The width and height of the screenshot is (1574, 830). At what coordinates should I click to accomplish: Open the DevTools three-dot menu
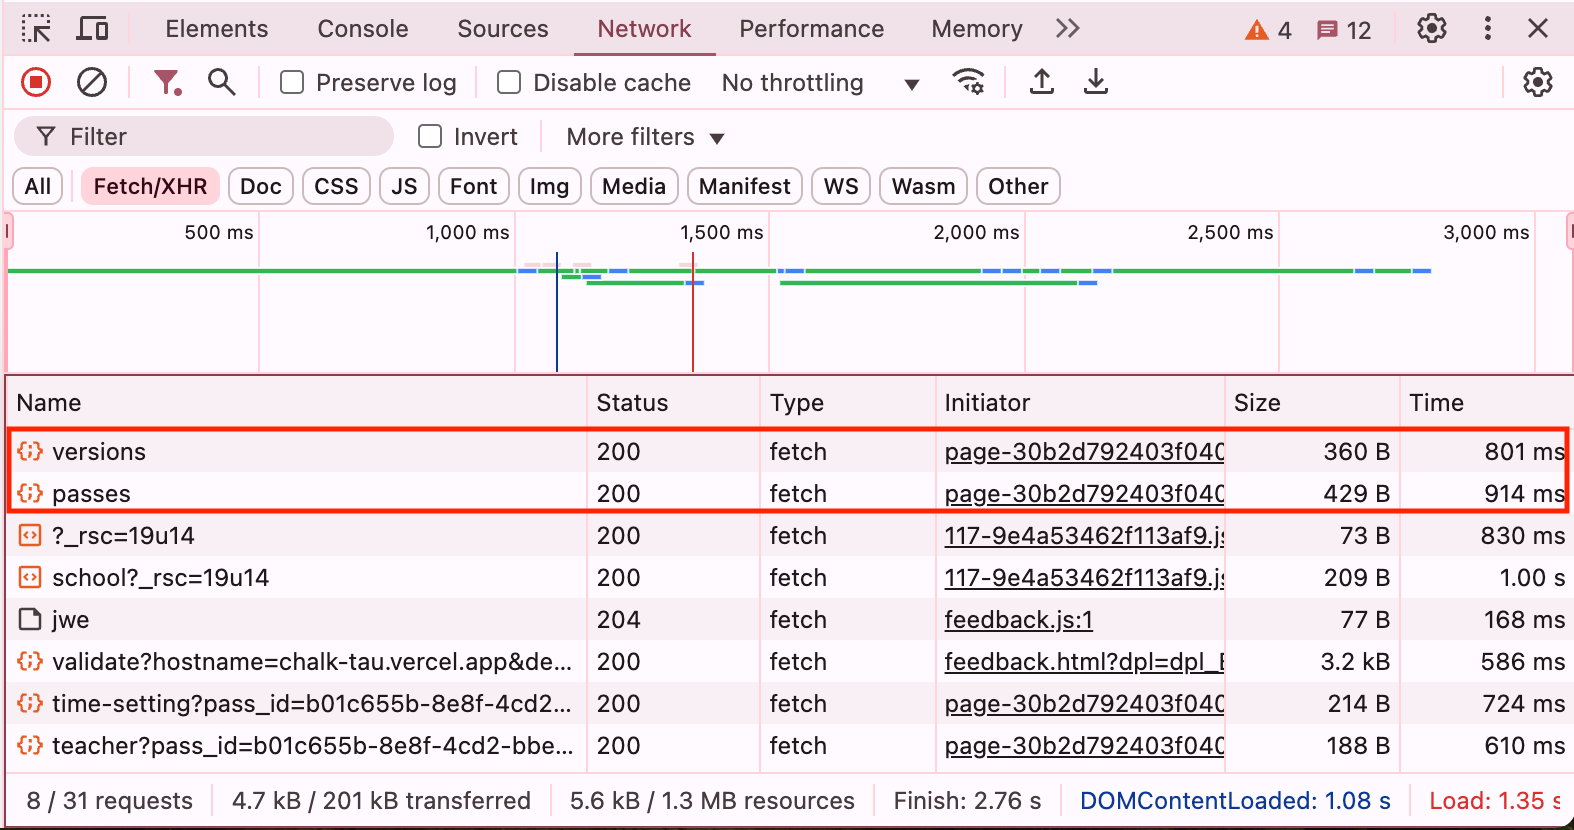tap(1488, 29)
